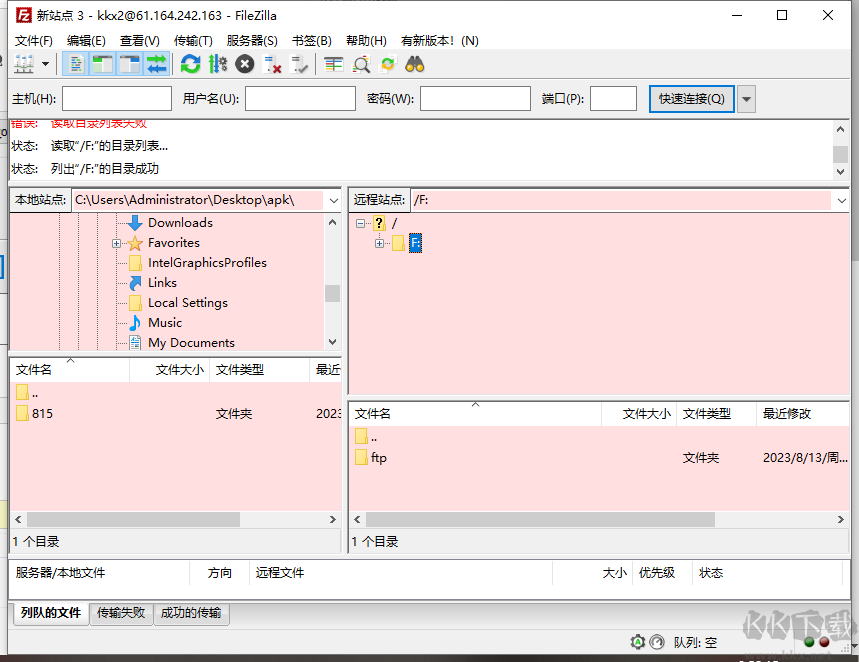Image resolution: width=859 pixels, height=662 pixels.
Task: Click the 快速连接 button
Action: [x=691, y=98]
